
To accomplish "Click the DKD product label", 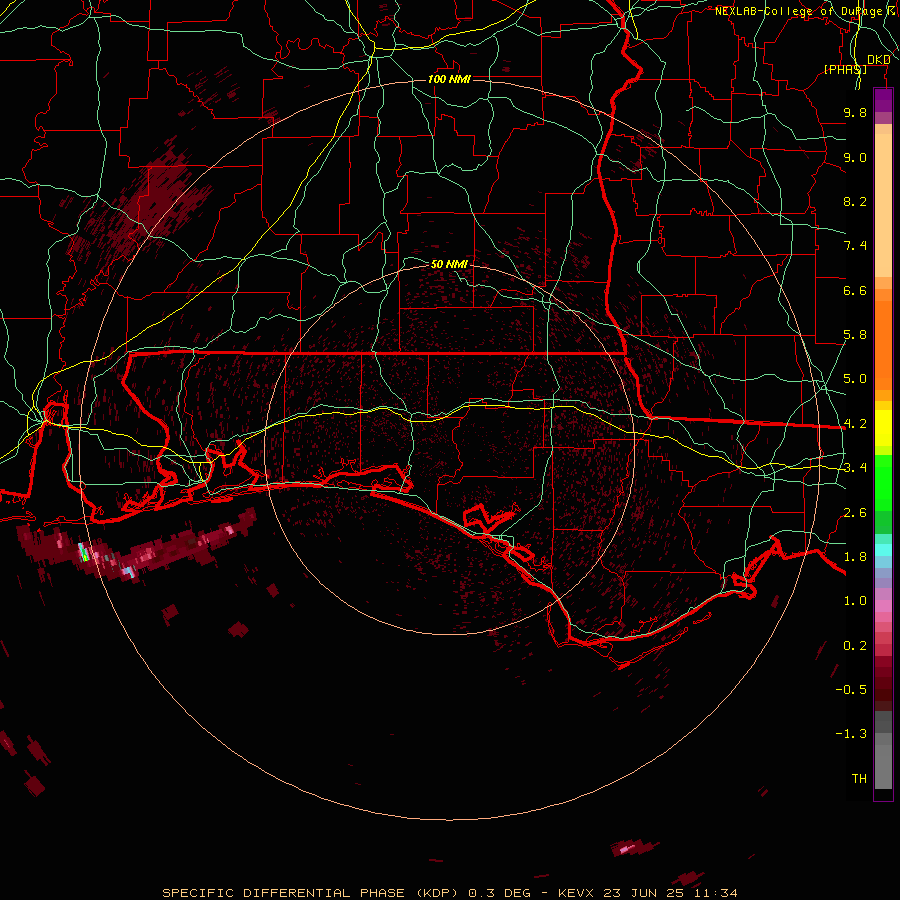I will click(879, 60).
